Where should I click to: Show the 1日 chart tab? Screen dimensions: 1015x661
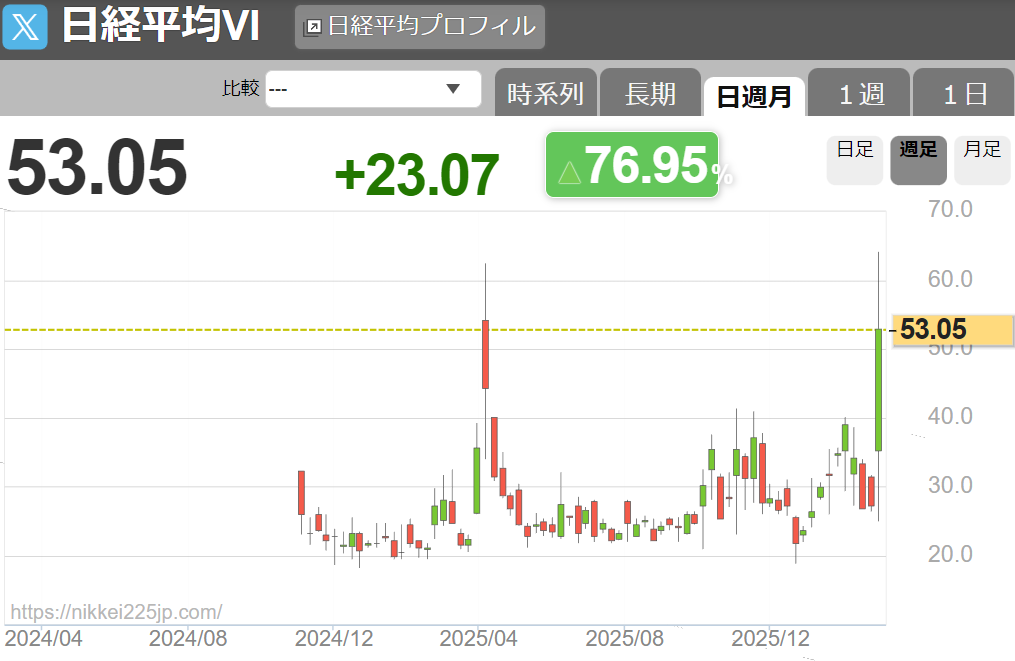(x=963, y=95)
